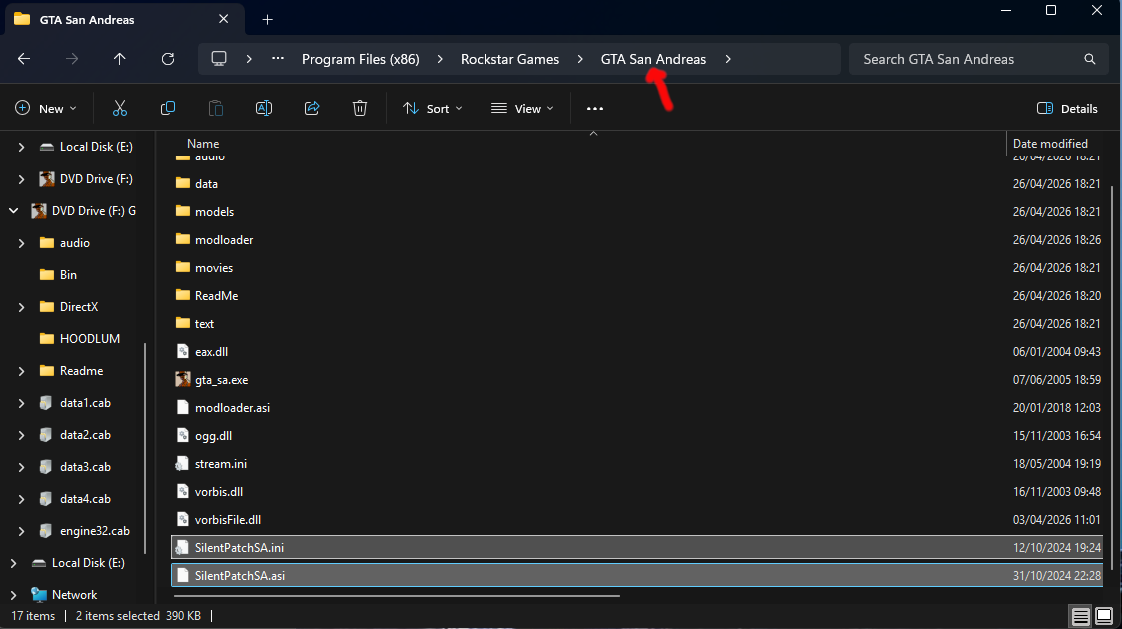Click Program Files (x86) breadcrumb
This screenshot has width=1122, height=629.
(x=361, y=59)
